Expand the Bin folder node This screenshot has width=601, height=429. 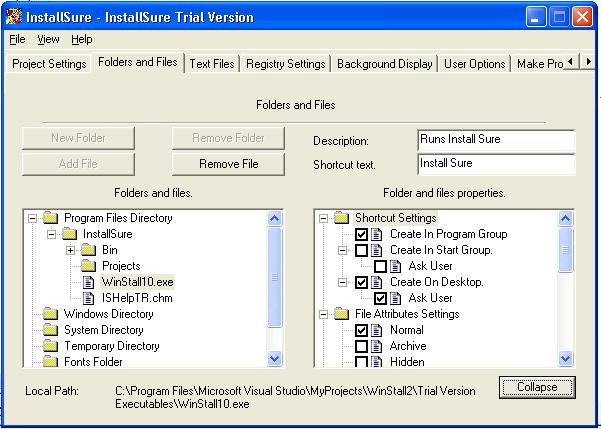pyautogui.click(x=70, y=250)
